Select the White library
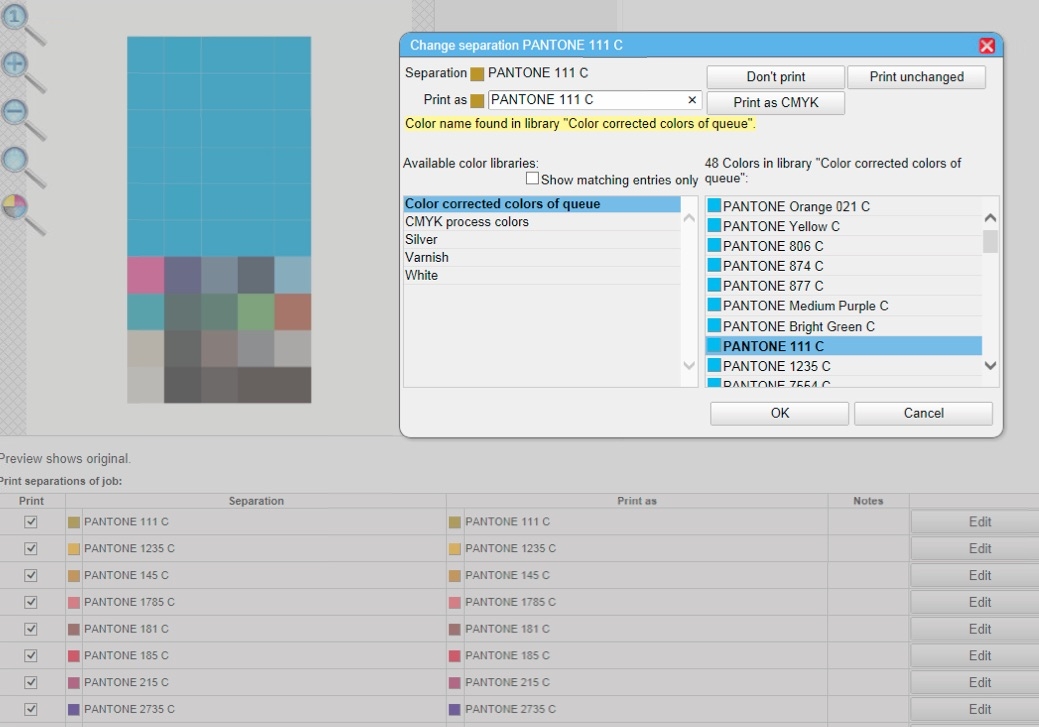This screenshot has width=1039, height=727. (x=542, y=276)
